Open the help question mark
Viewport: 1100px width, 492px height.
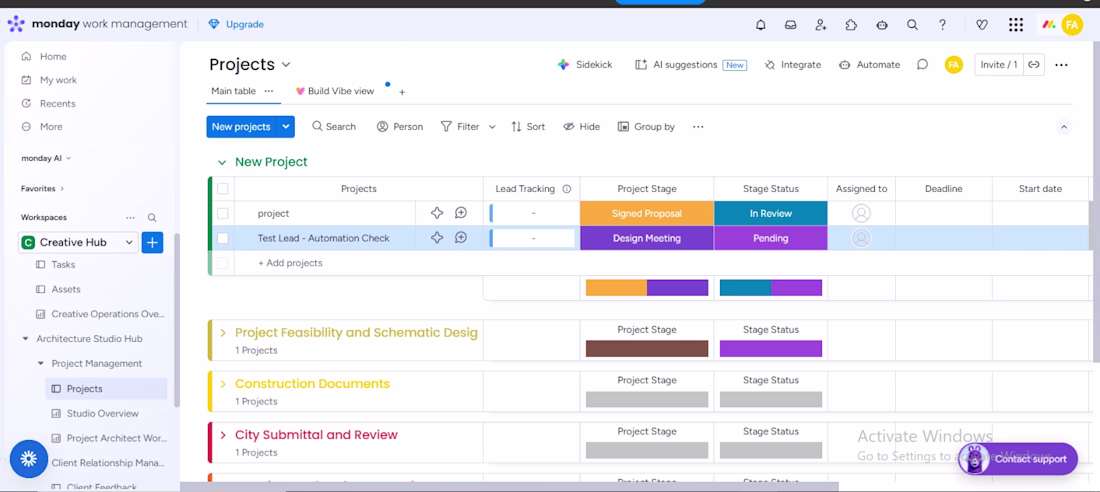pyautogui.click(x=943, y=25)
